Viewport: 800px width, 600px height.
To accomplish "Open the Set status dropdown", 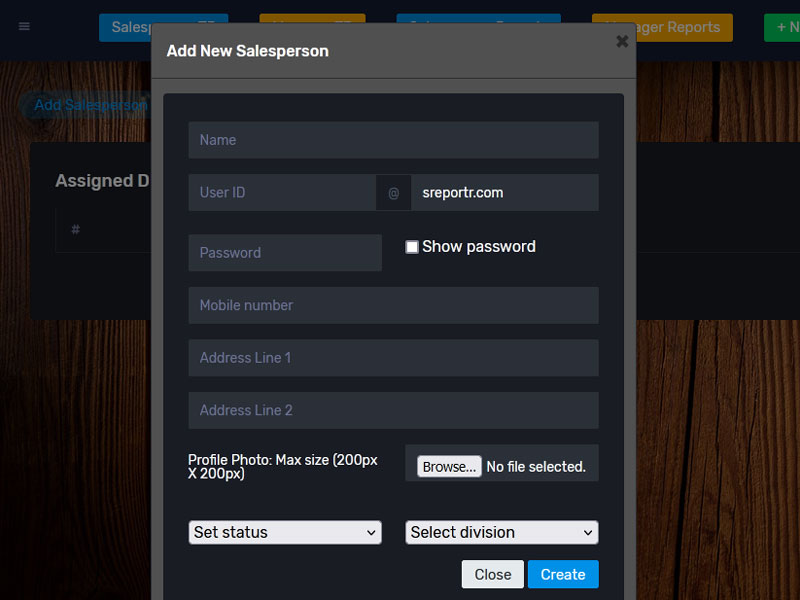I will tap(285, 532).
